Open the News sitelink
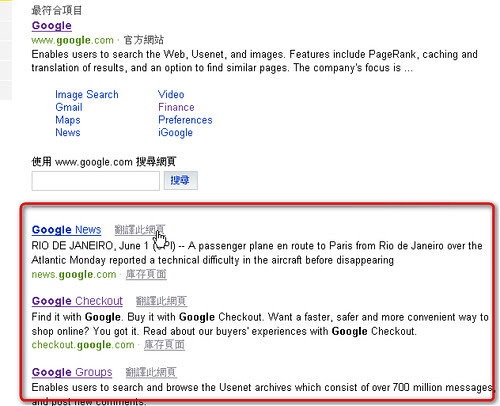This screenshot has width=500, height=406. [x=68, y=132]
